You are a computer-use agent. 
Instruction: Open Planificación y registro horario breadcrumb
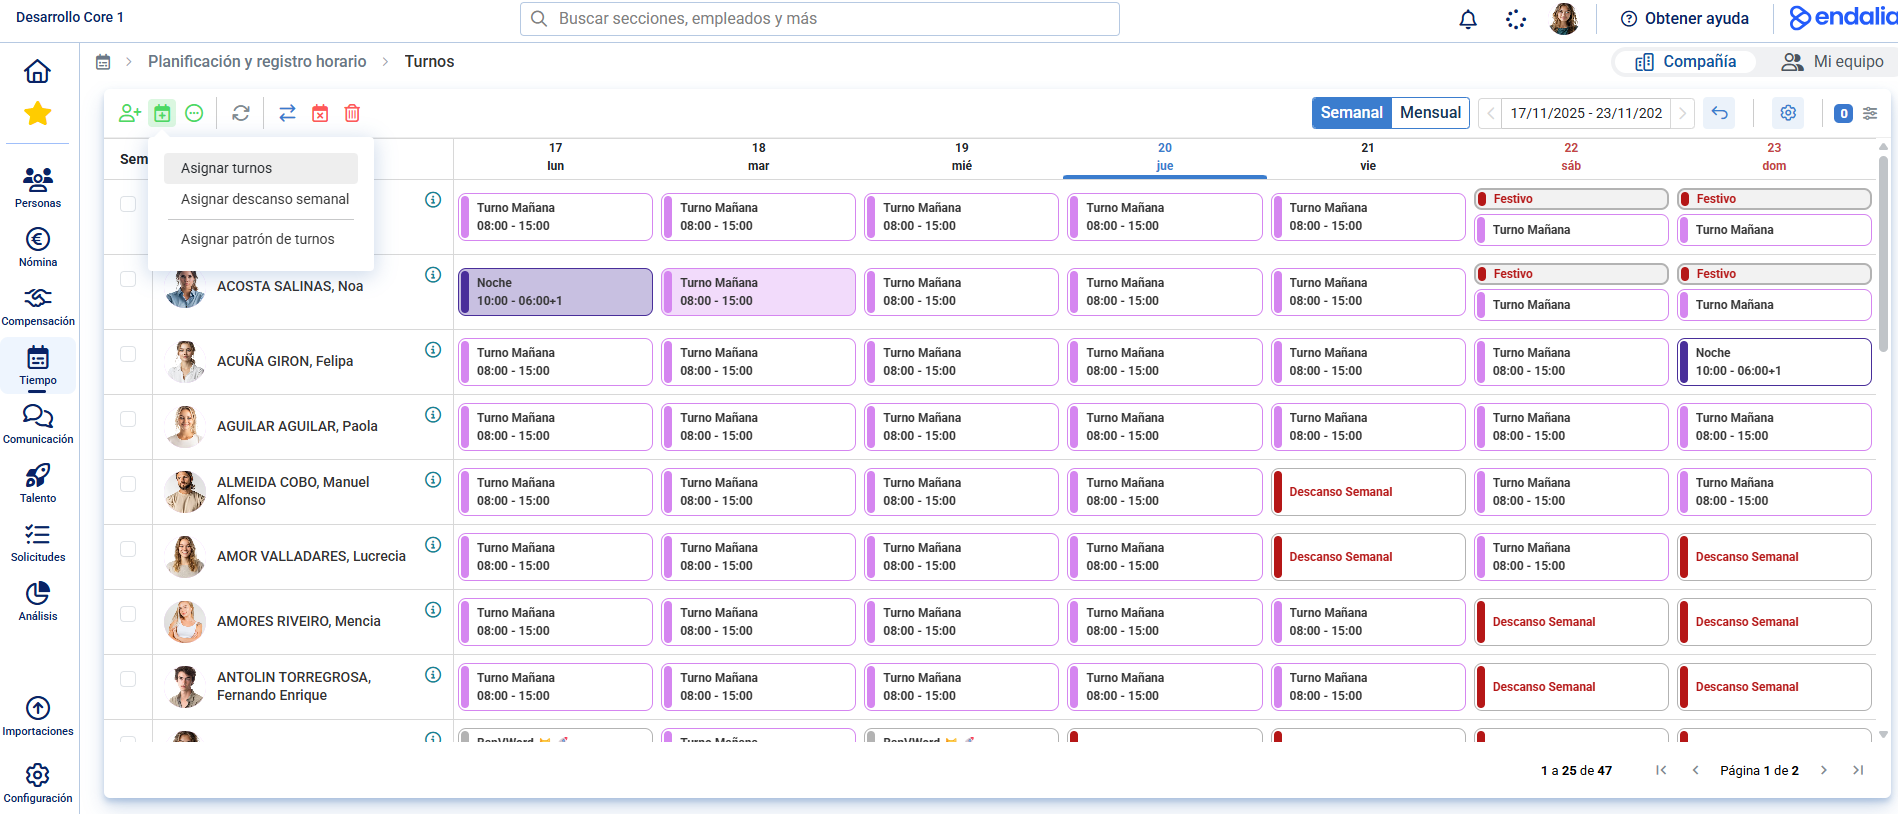click(257, 62)
